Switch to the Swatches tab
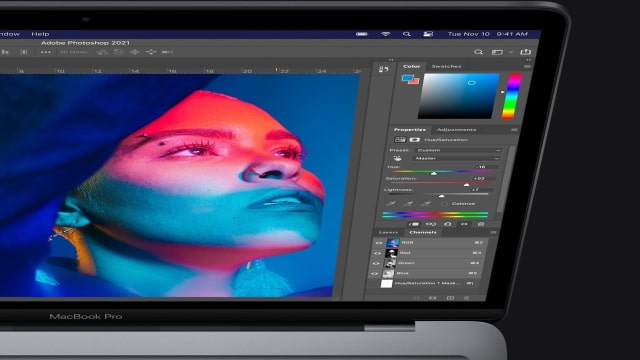 tap(446, 66)
